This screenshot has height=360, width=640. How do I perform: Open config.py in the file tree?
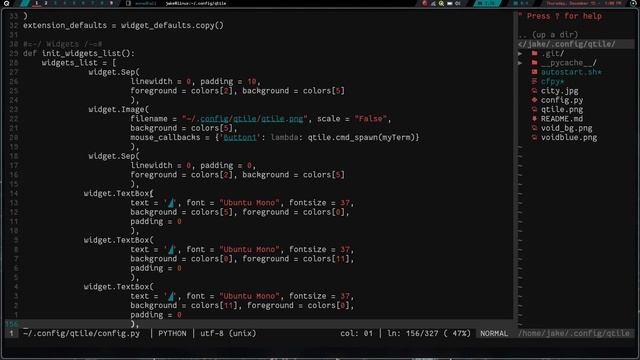[x=562, y=100]
